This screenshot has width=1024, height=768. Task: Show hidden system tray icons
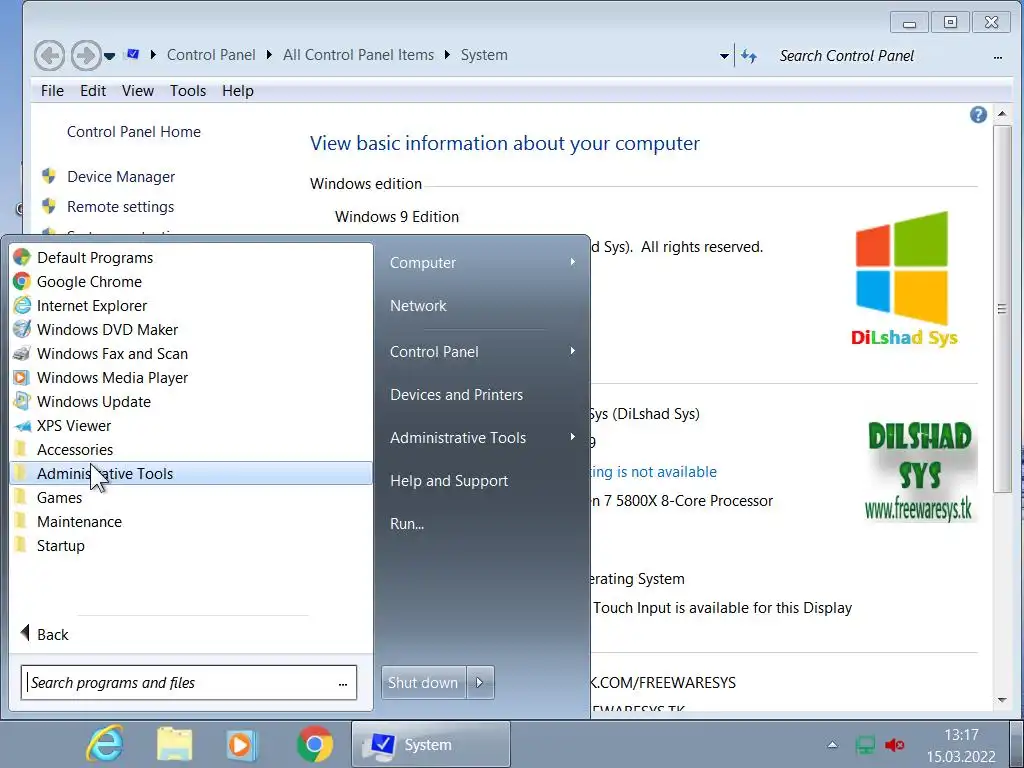click(x=832, y=744)
